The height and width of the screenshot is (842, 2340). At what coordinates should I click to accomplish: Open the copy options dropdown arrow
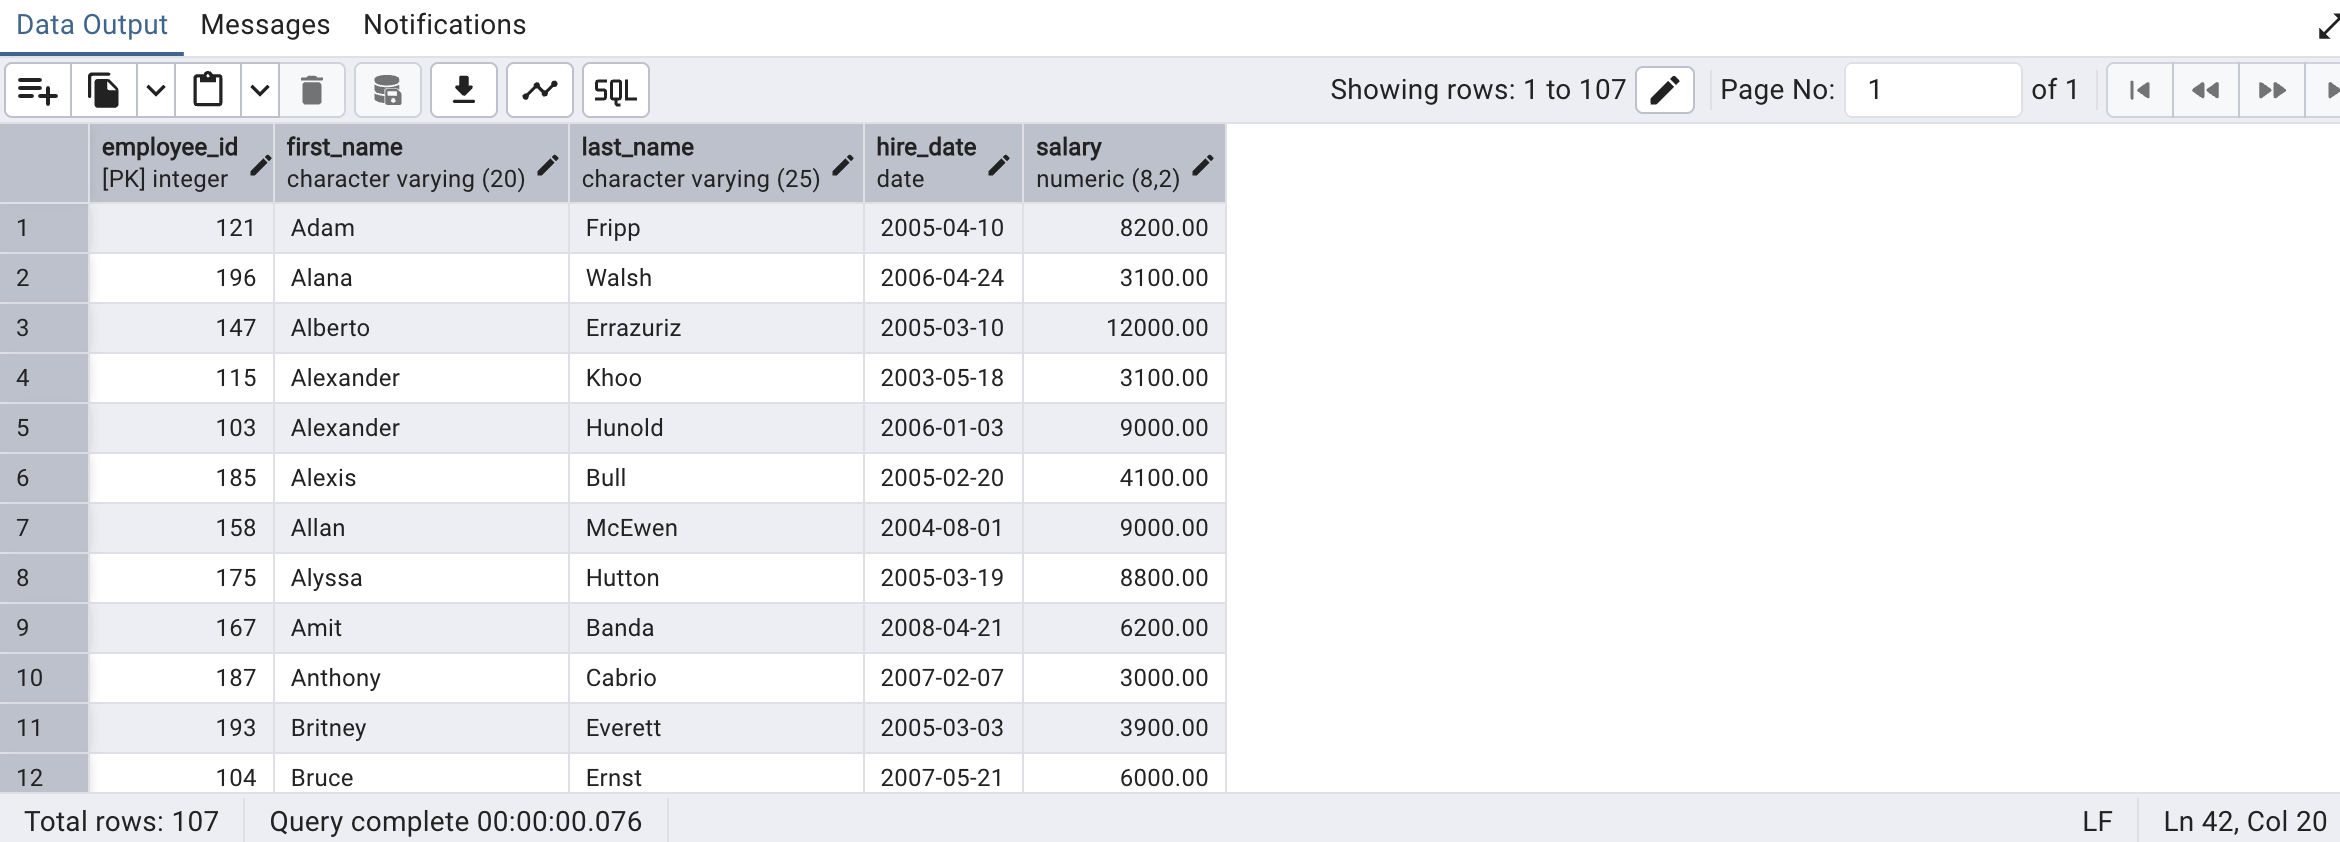tap(156, 91)
